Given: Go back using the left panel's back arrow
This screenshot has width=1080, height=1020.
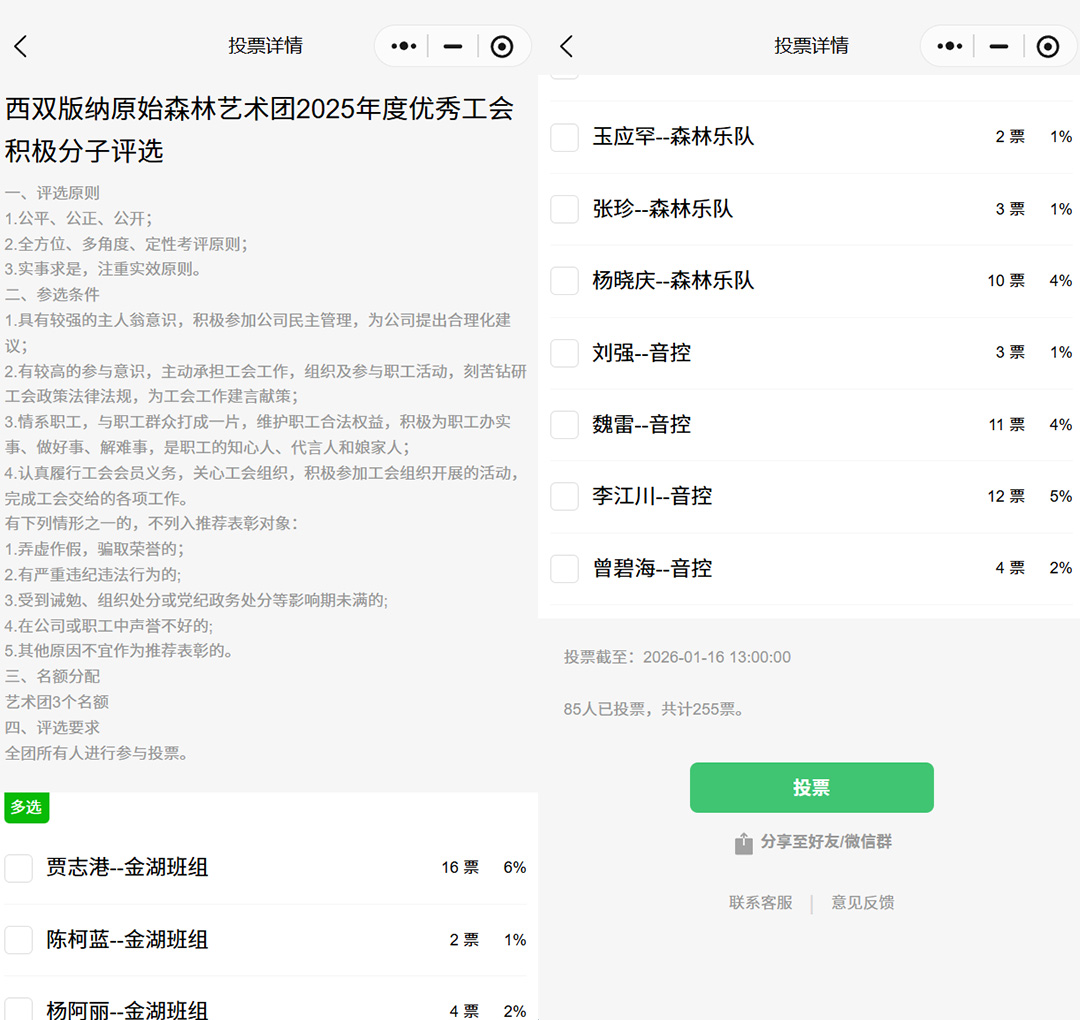Looking at the screenshot, I should [x=21, y=46].
